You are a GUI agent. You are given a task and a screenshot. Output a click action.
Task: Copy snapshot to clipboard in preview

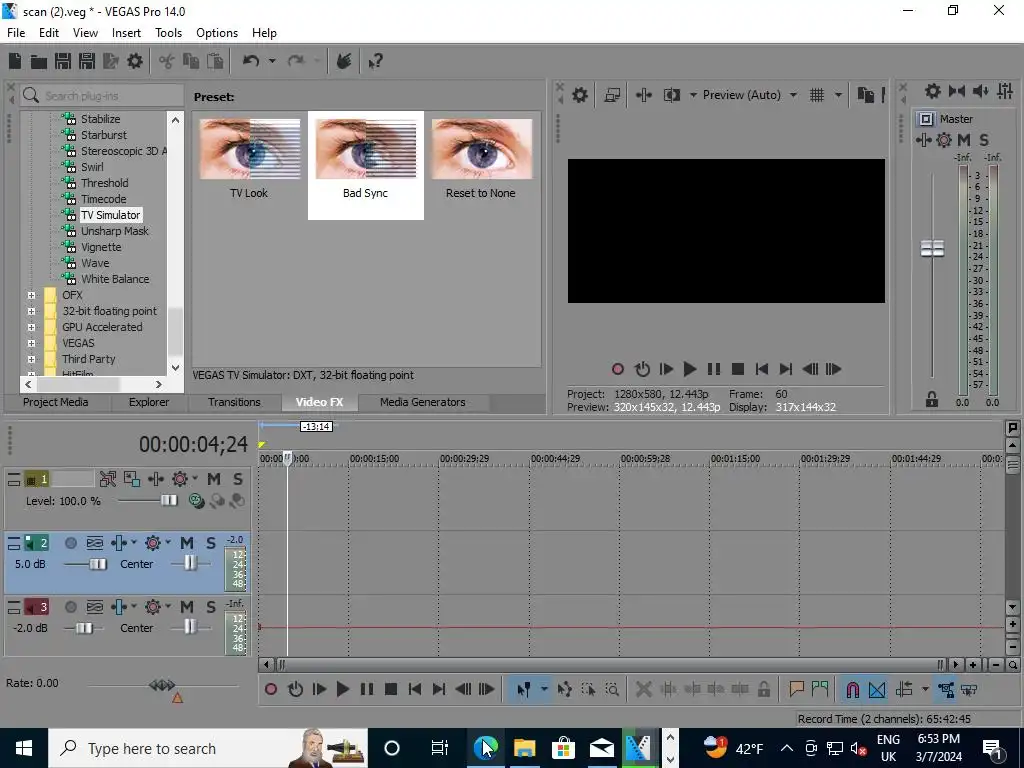865,95
